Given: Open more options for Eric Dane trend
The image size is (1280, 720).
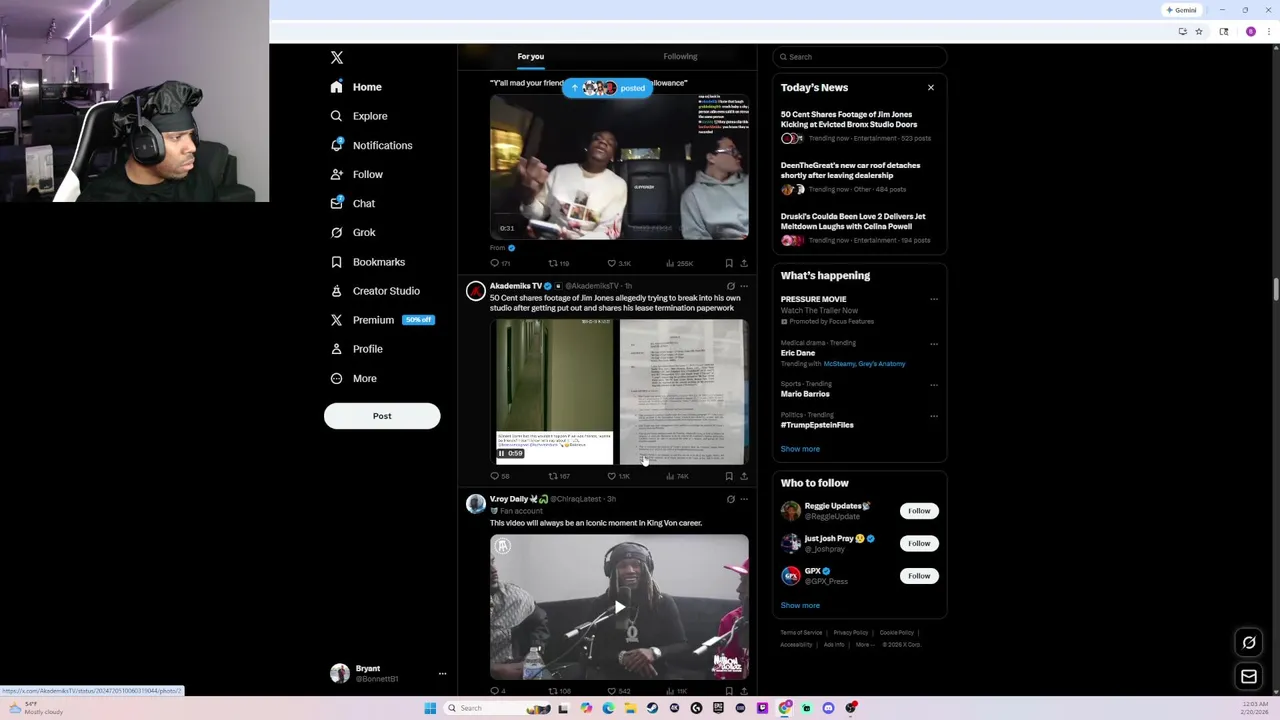Looking at the screenshot, I should click(934, 344).
